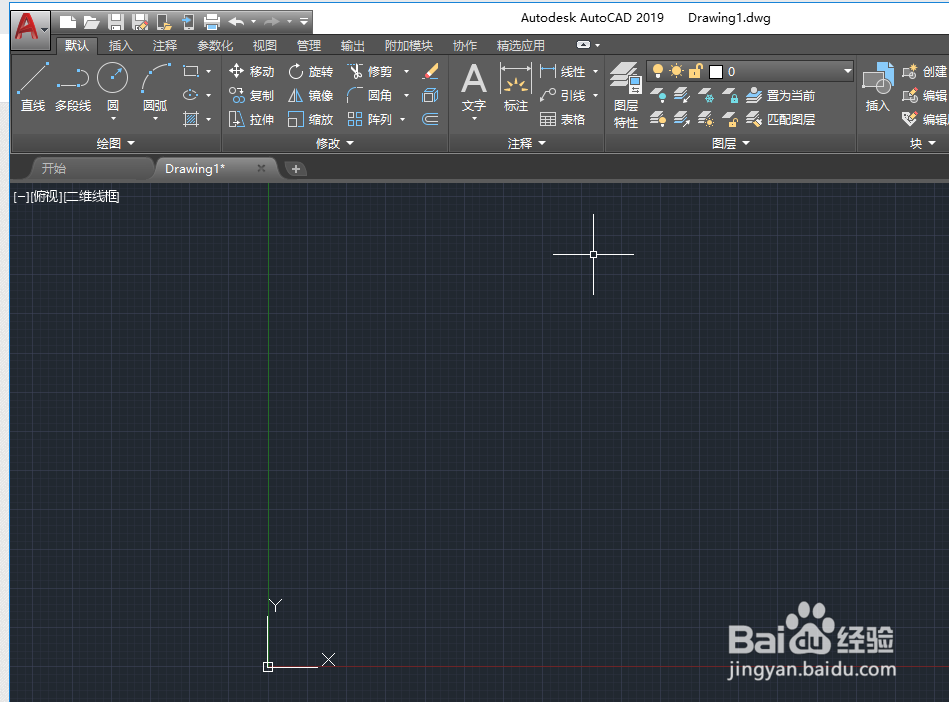Select the Polyline (多段线) tool
The image size is (949, 702).
pos(73,88)
